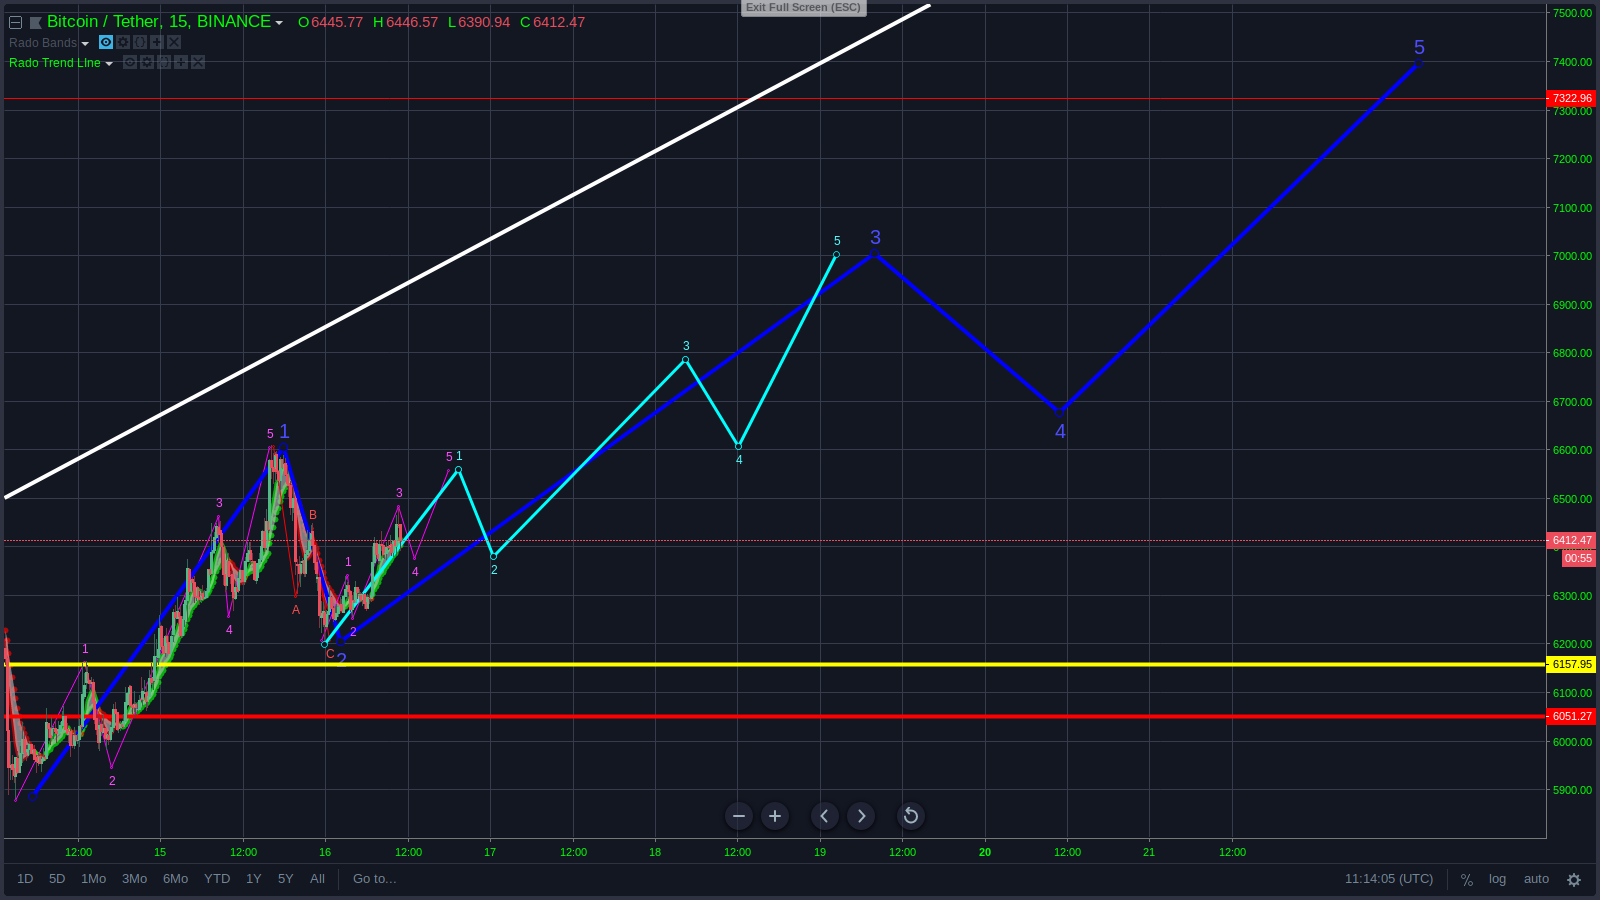
Task: Select the 6Mo time range
Action: [175, 879]
